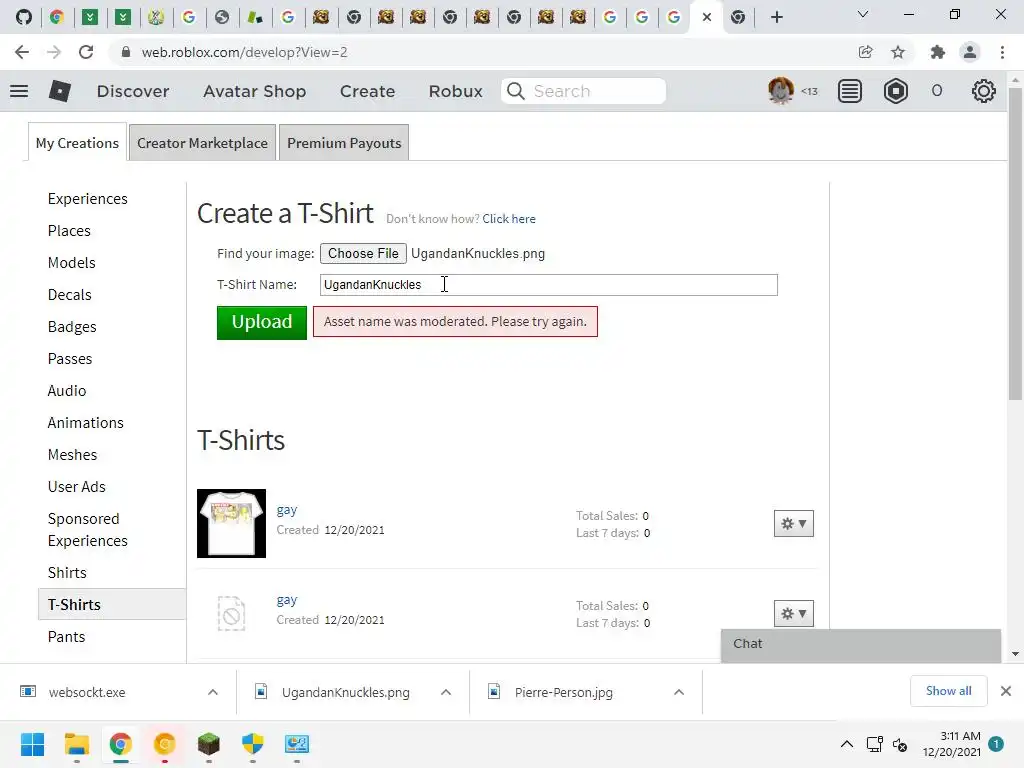Viewport: 1024px width, 768px height.
Task: Open the UgandanKnuckles.png downloaded file
Action: [345, 692]
